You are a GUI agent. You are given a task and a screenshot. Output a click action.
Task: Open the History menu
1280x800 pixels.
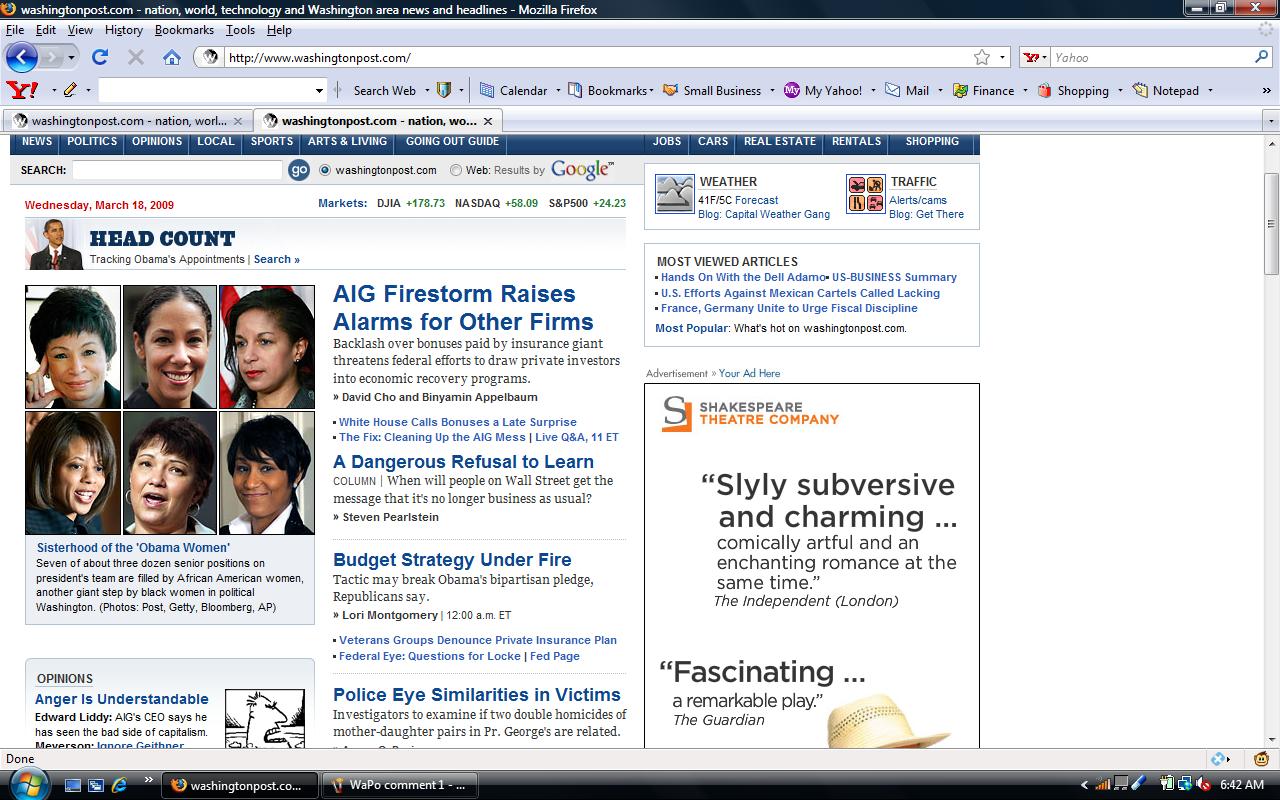123,30
